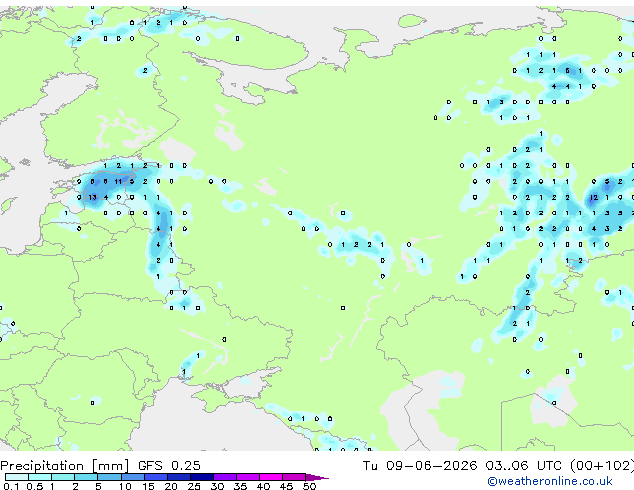
Task: Click the 0.5–1 mm legend color box
Action: 40,477
